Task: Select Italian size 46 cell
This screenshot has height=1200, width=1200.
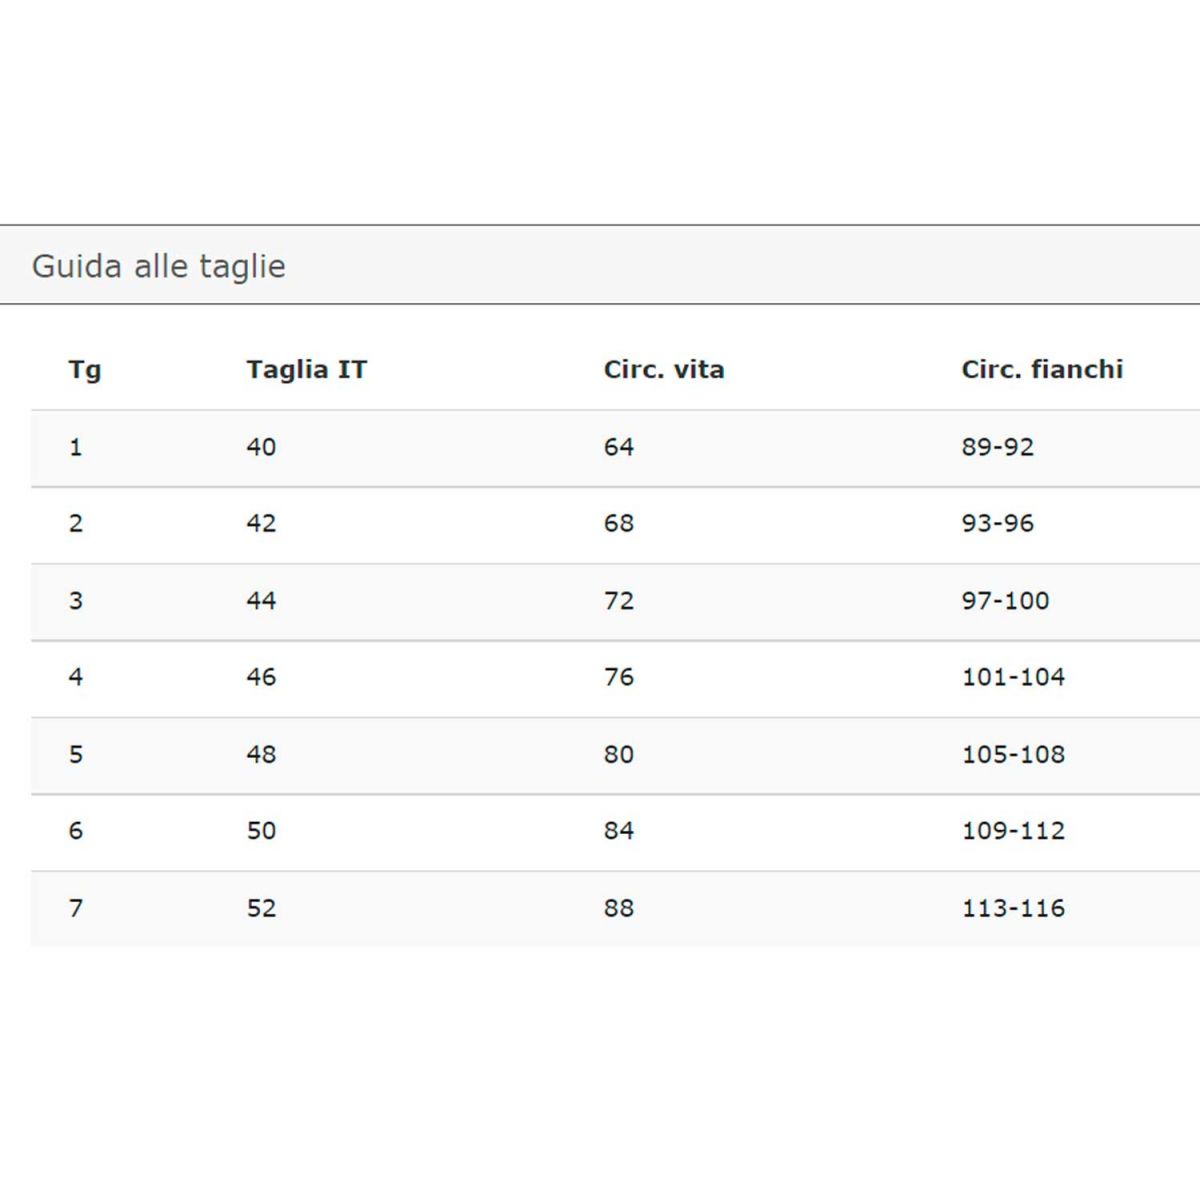Action: point(261,677)
